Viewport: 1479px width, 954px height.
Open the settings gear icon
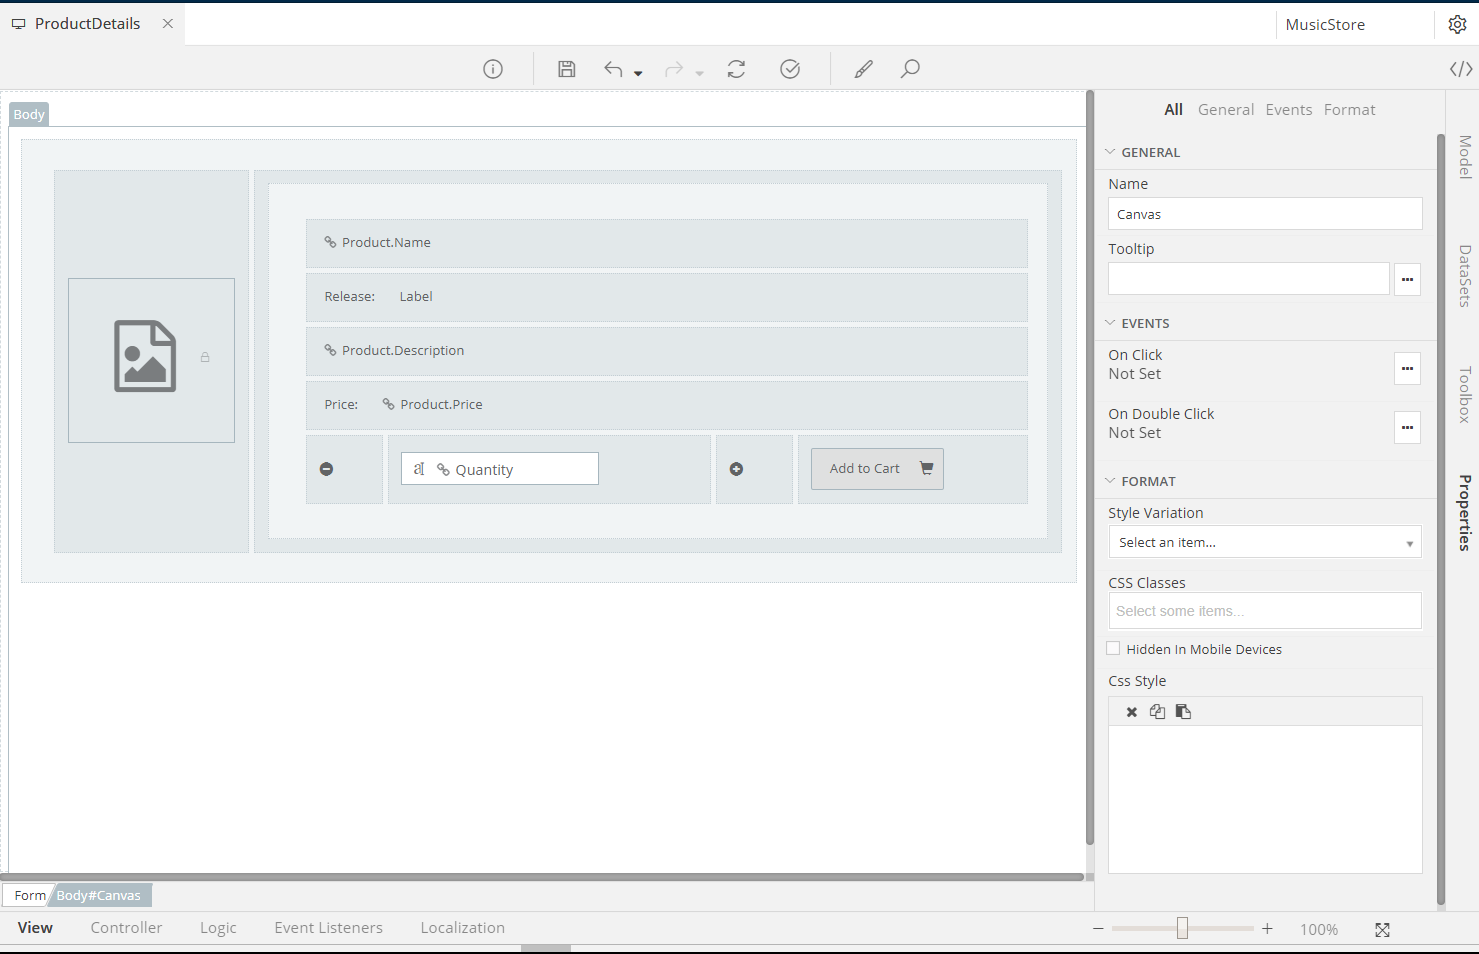[1457, 25]
